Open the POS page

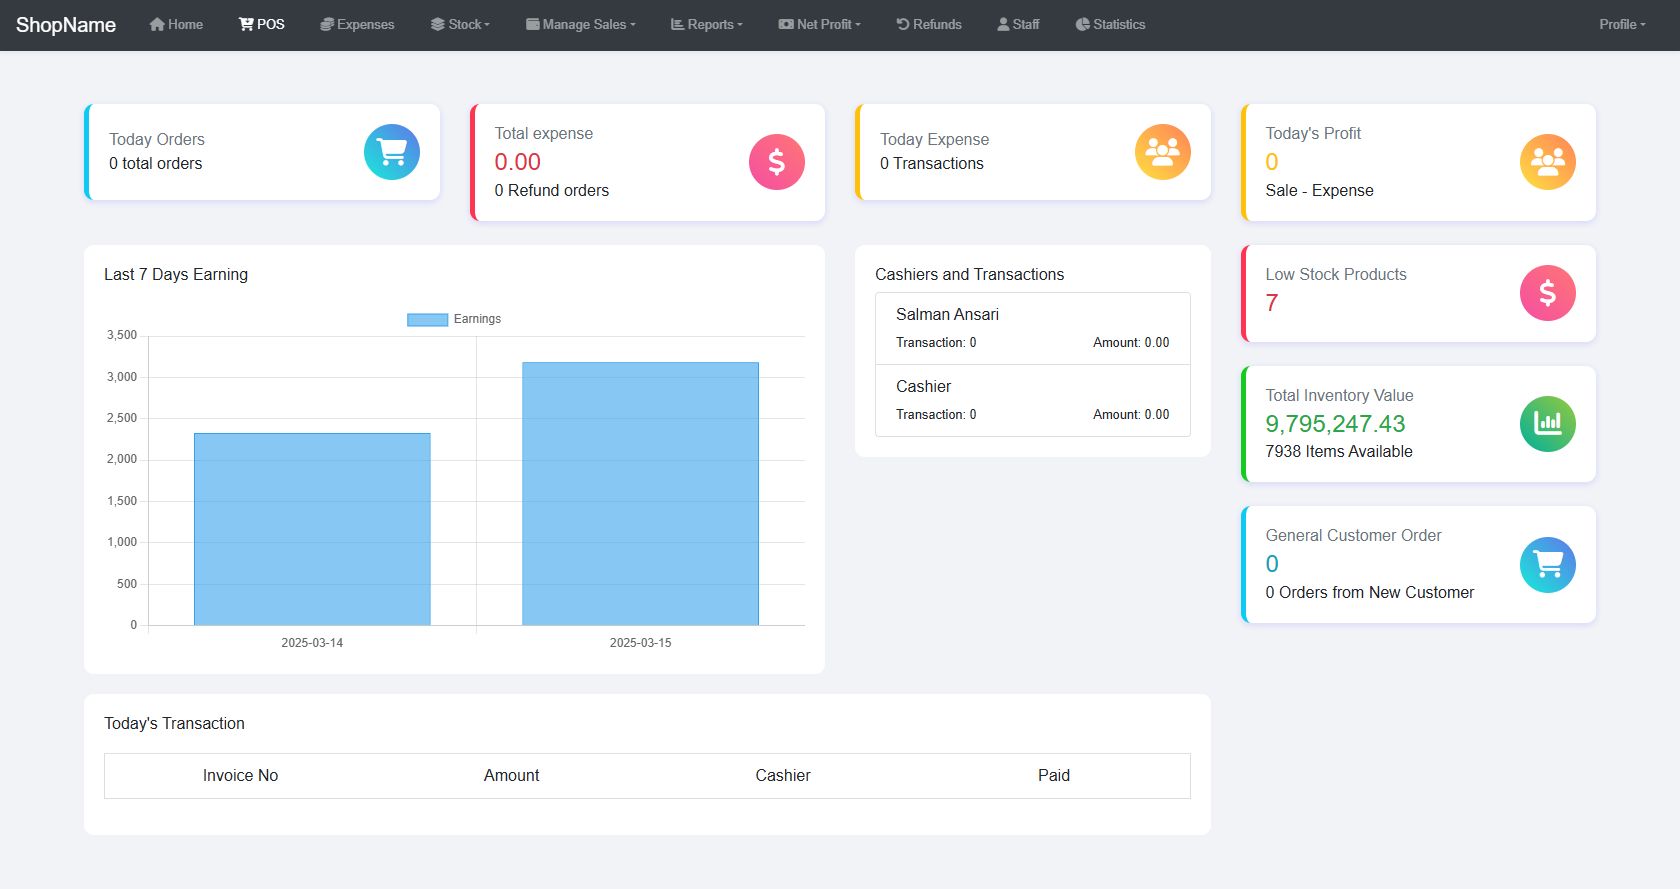pyautogui.click(x=262, y=24)
